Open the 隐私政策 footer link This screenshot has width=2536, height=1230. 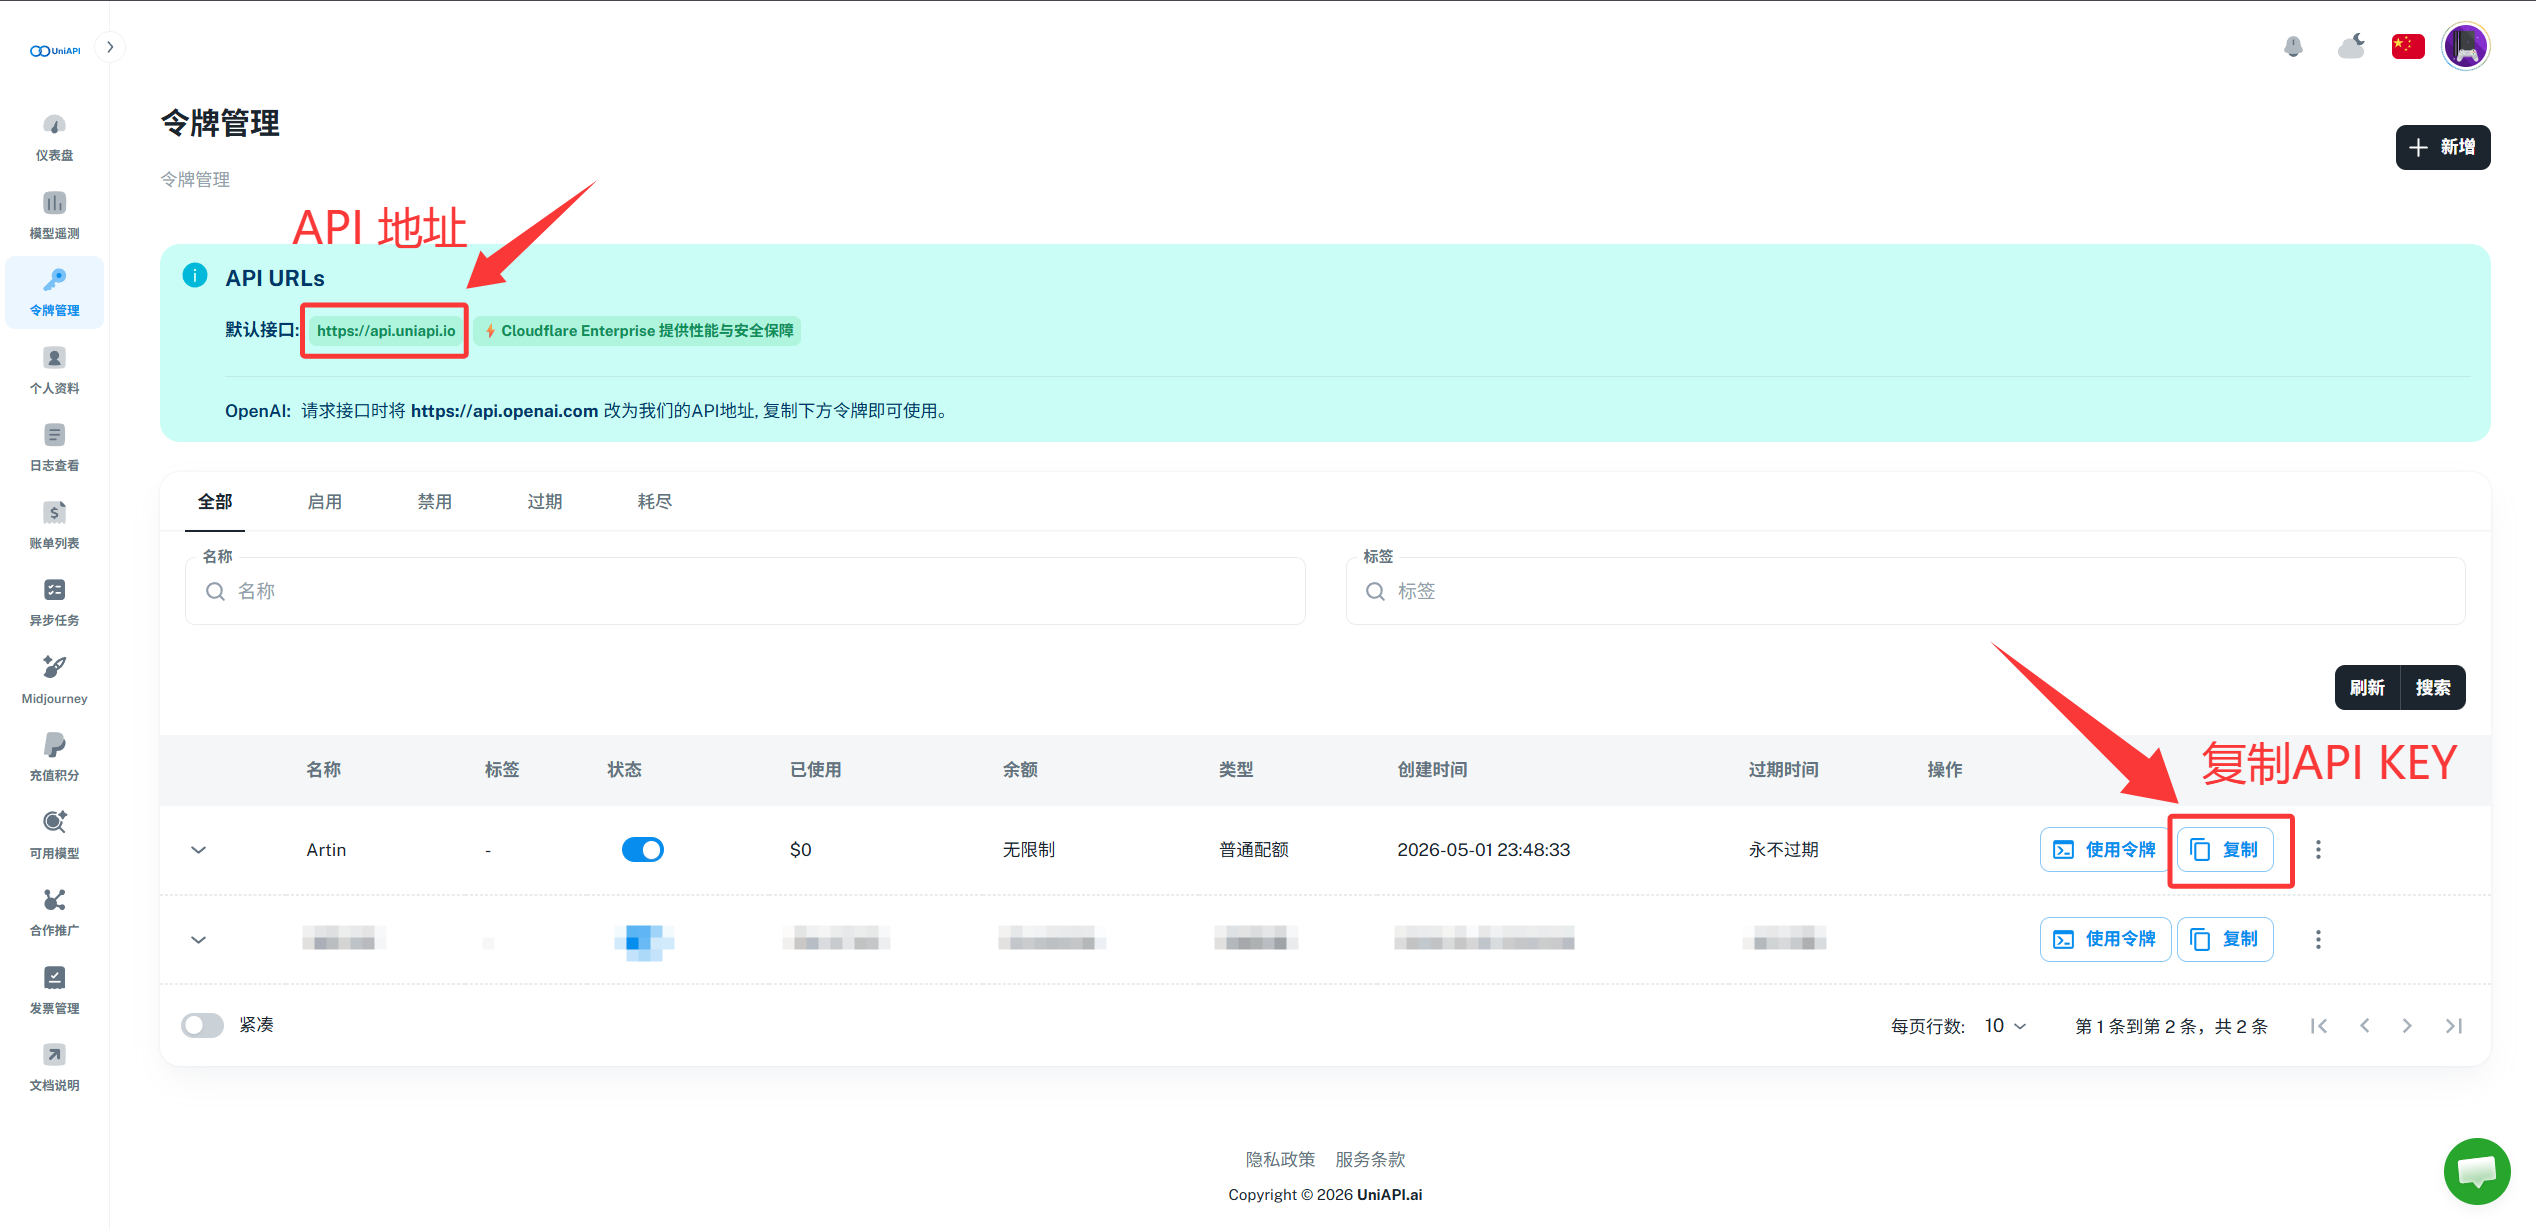point(1280,1160)
